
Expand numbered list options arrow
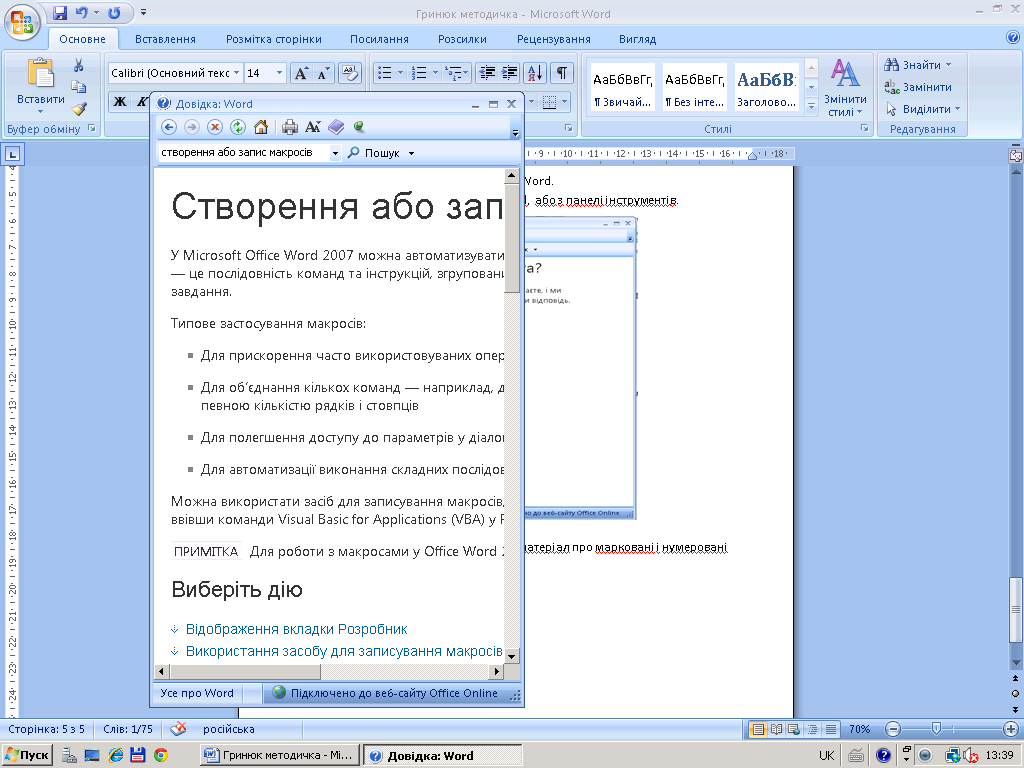tap(435, 73)
